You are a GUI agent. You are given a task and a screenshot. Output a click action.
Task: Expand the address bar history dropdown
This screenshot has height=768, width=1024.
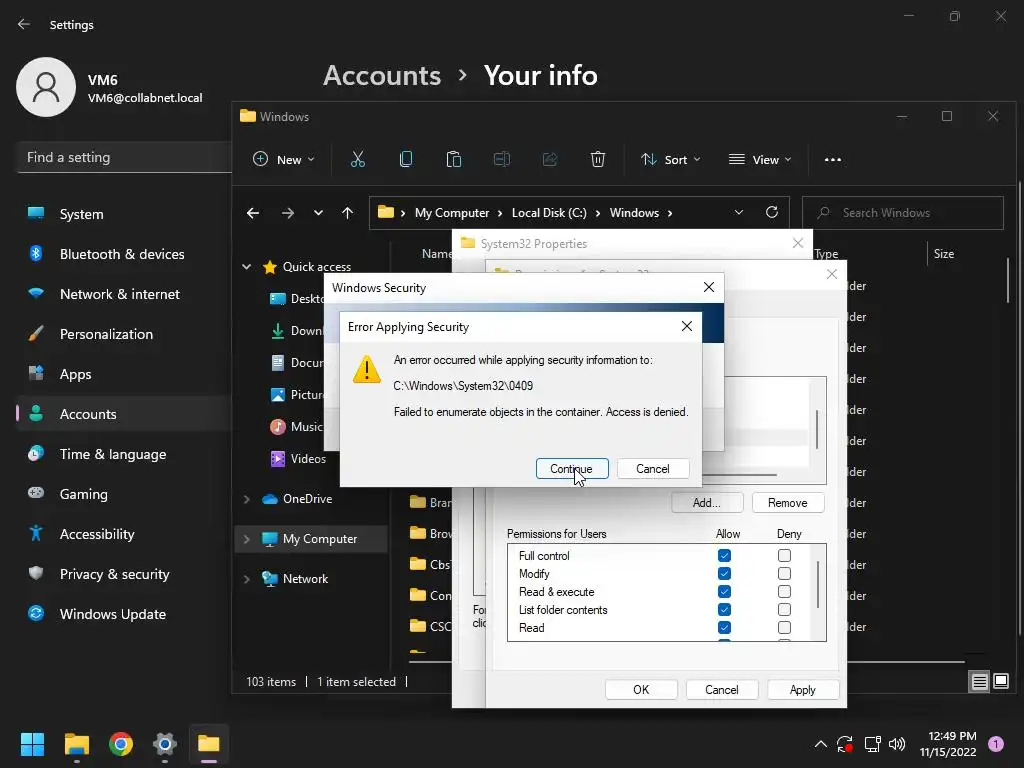pos(739,213)
